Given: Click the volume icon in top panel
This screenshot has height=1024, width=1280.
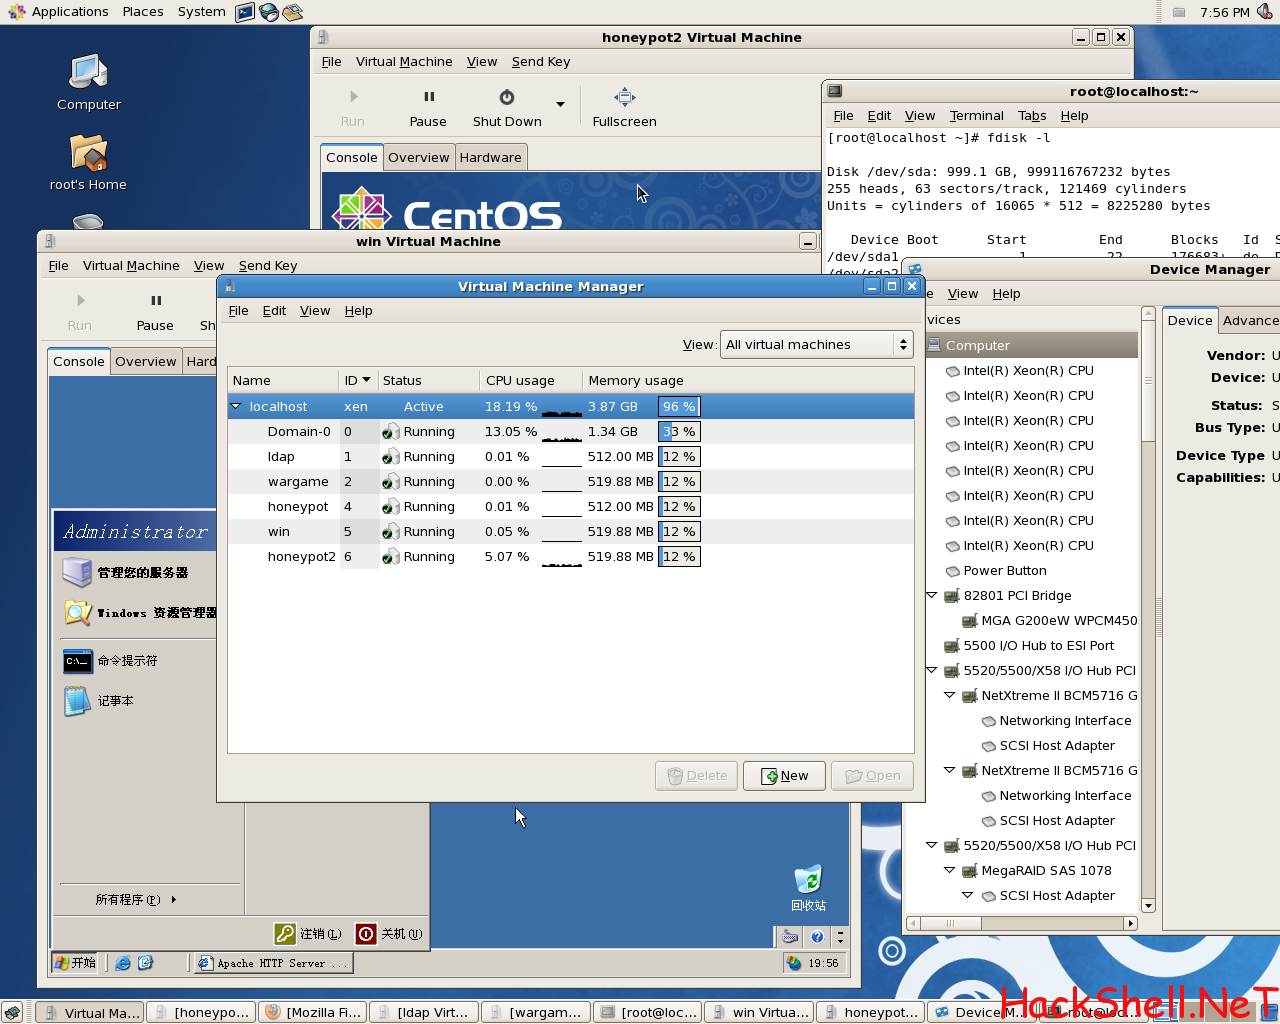Looking at the screenshot, I should [1265, 12].
